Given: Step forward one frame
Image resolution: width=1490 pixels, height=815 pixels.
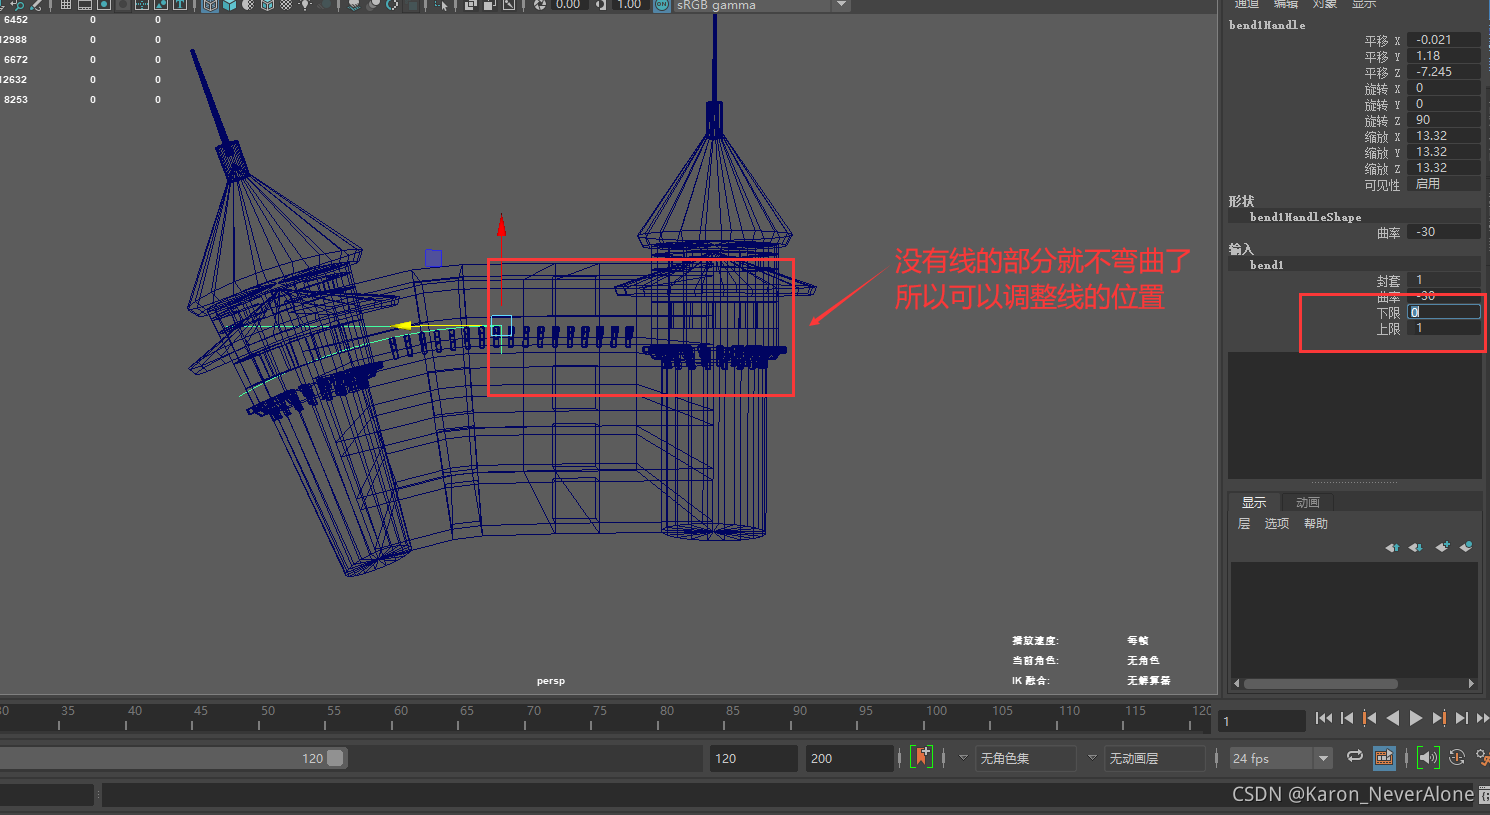Looking at the screenshot, I should point(1462,718).
